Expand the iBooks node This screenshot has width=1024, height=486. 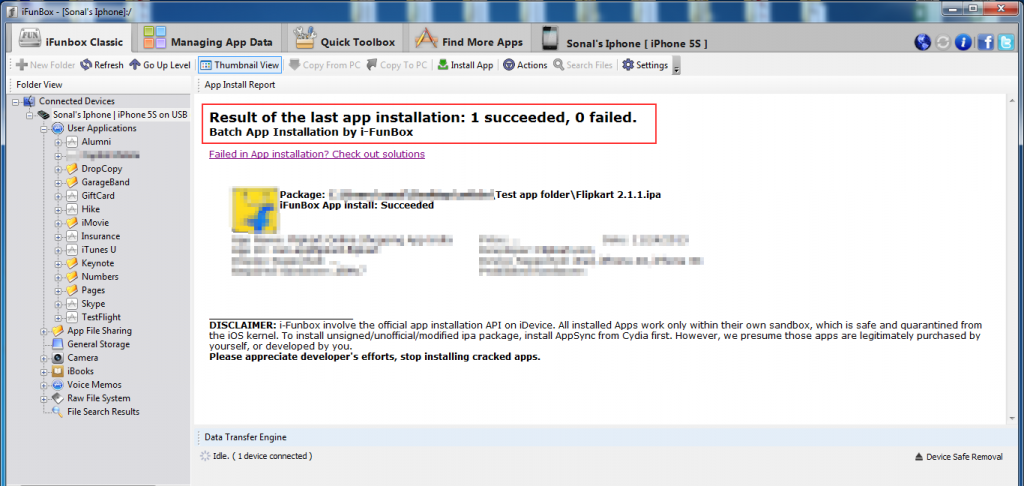44,371
